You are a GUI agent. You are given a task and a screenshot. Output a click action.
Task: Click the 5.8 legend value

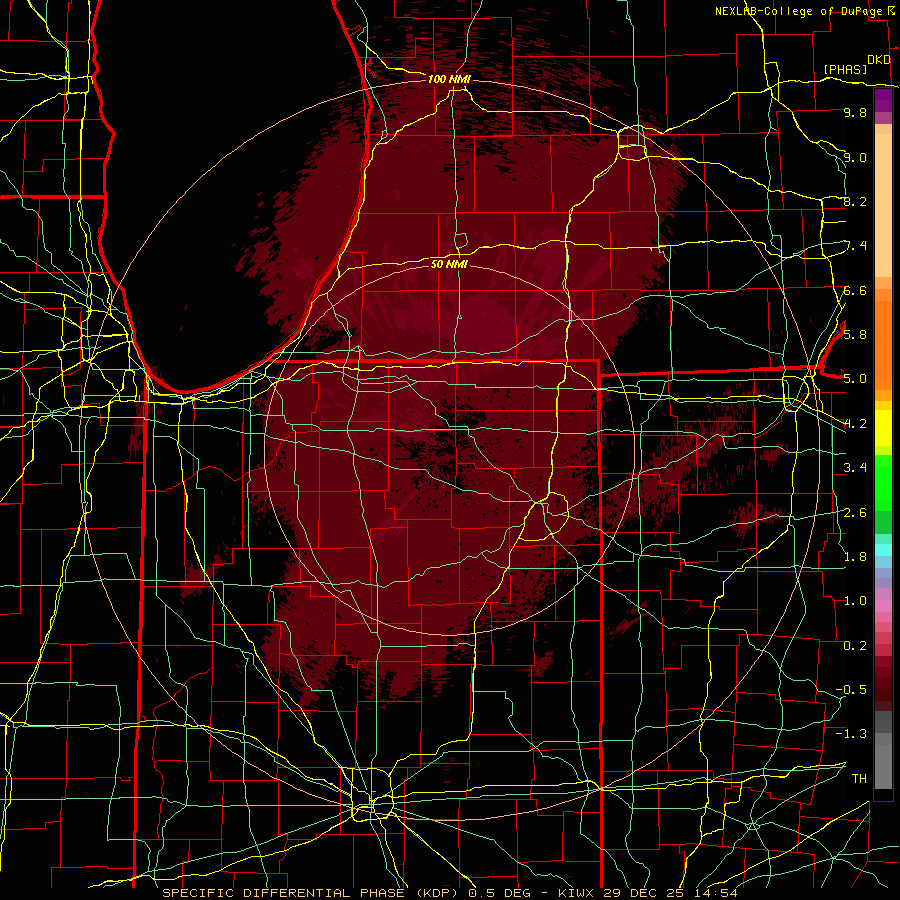click(x=855, y=334)
